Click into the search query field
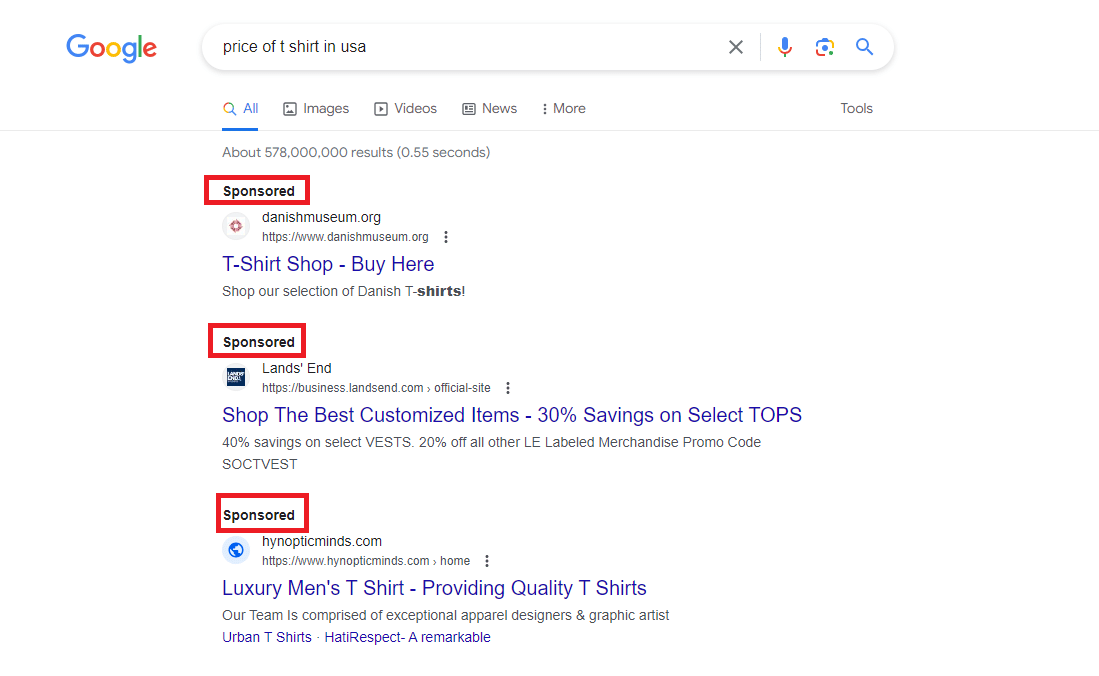The width and height of the screenshot is (1099, 676). [460, 47]
